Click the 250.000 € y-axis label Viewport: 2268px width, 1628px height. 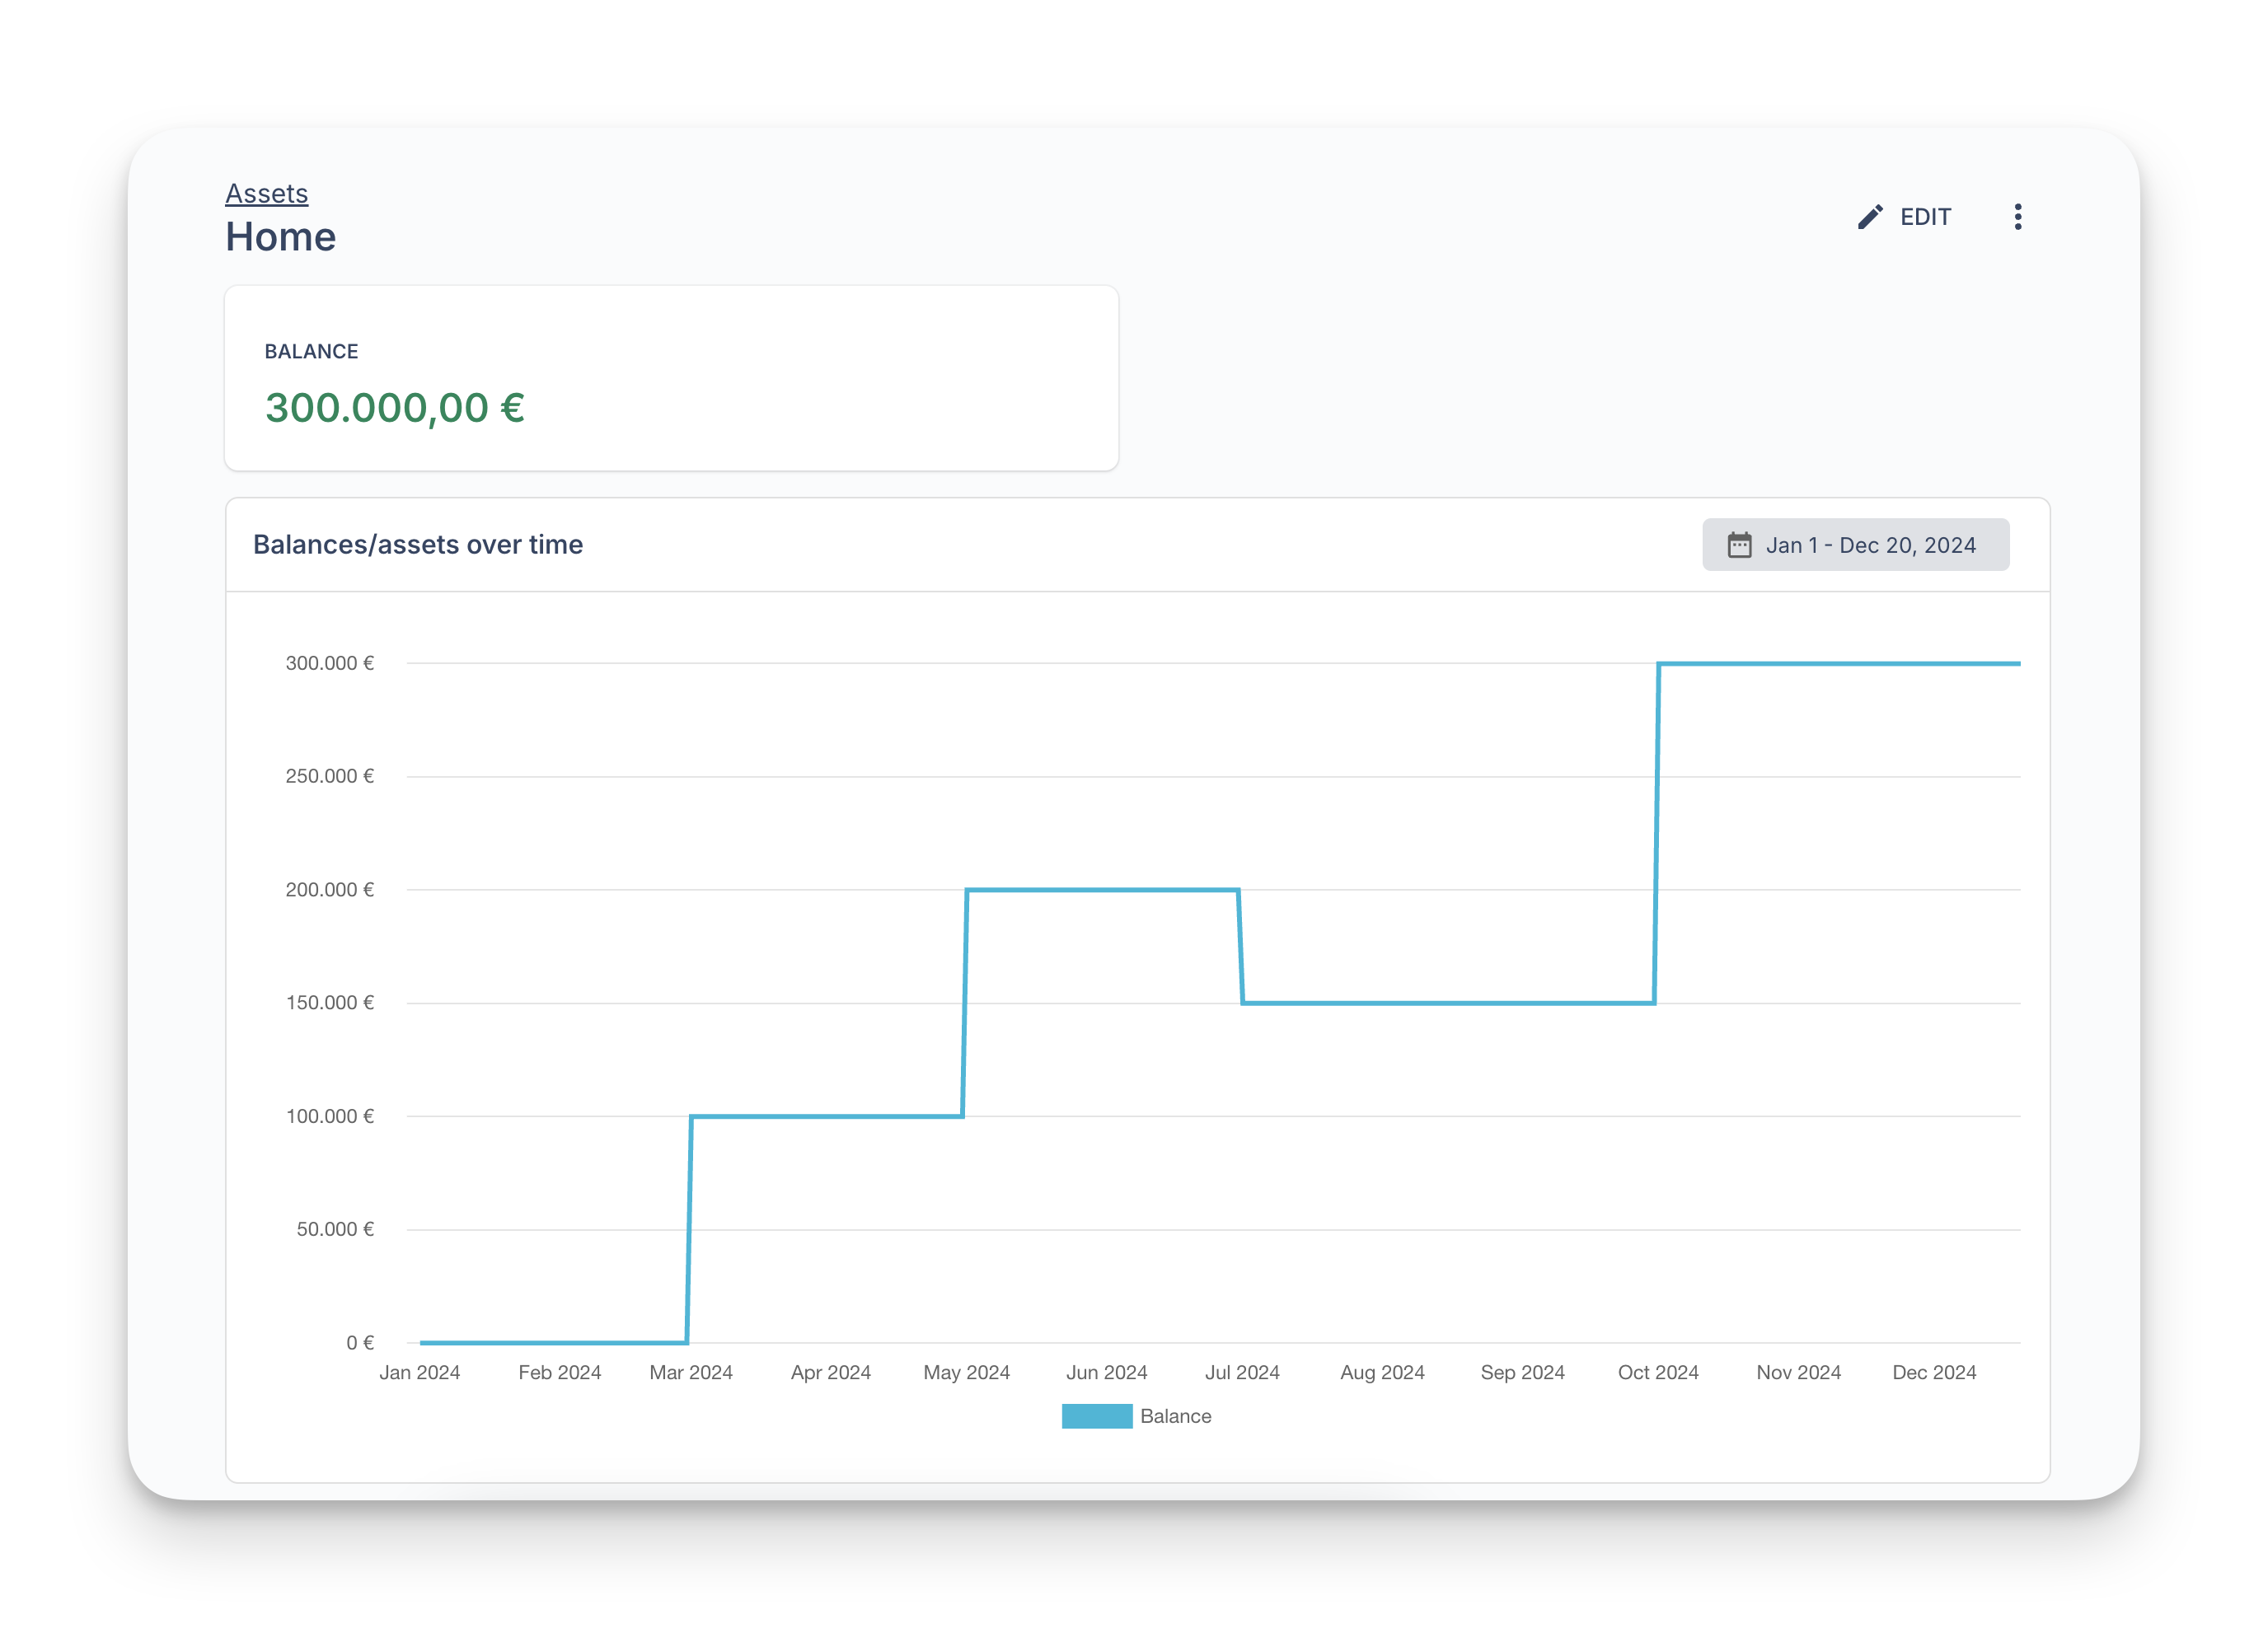tap(329, 776)
